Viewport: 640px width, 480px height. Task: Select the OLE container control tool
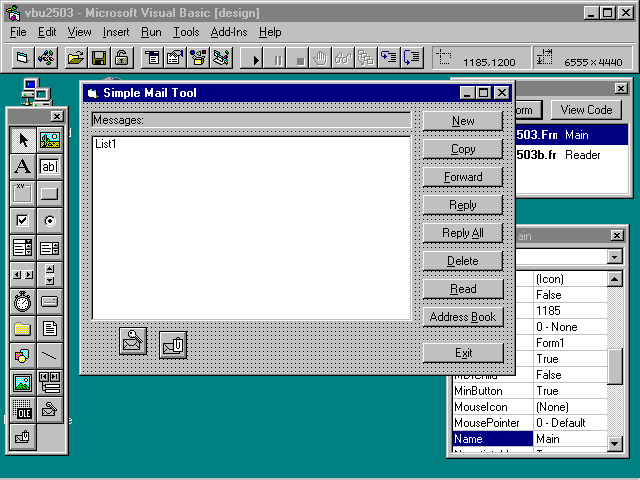(22, 409)
